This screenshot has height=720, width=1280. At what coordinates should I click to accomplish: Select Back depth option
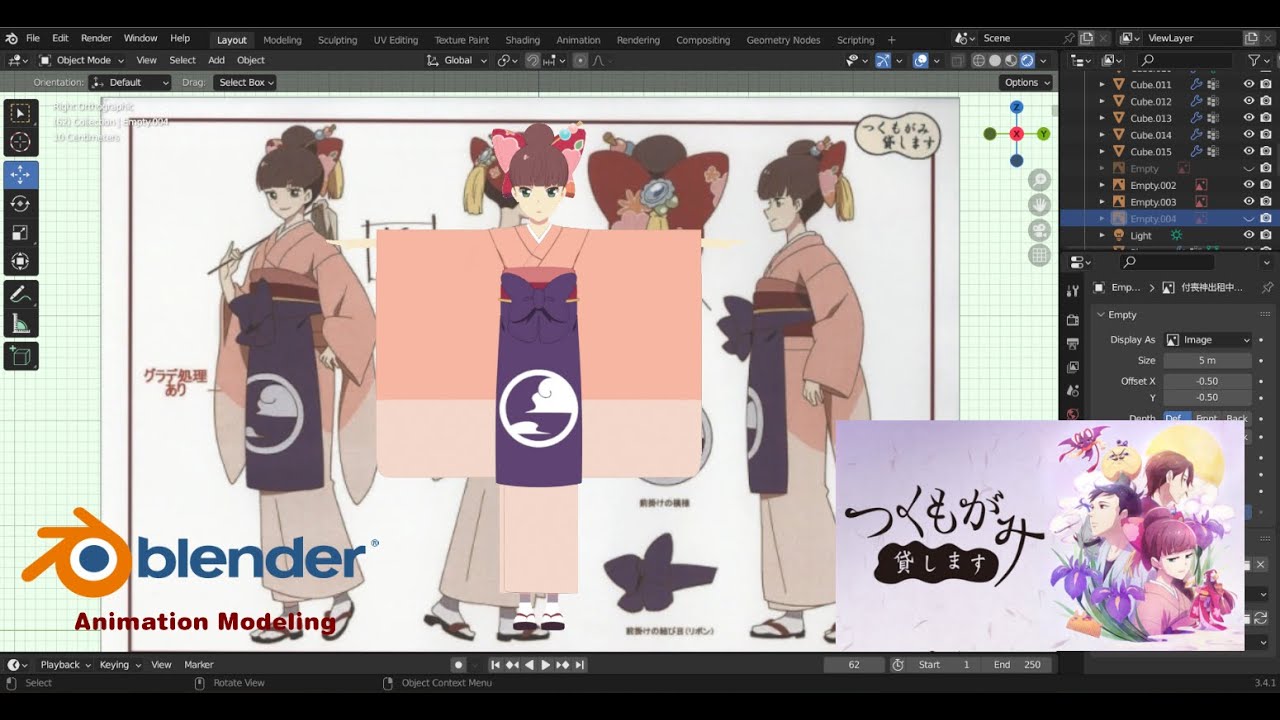(x=1237, y=418)
